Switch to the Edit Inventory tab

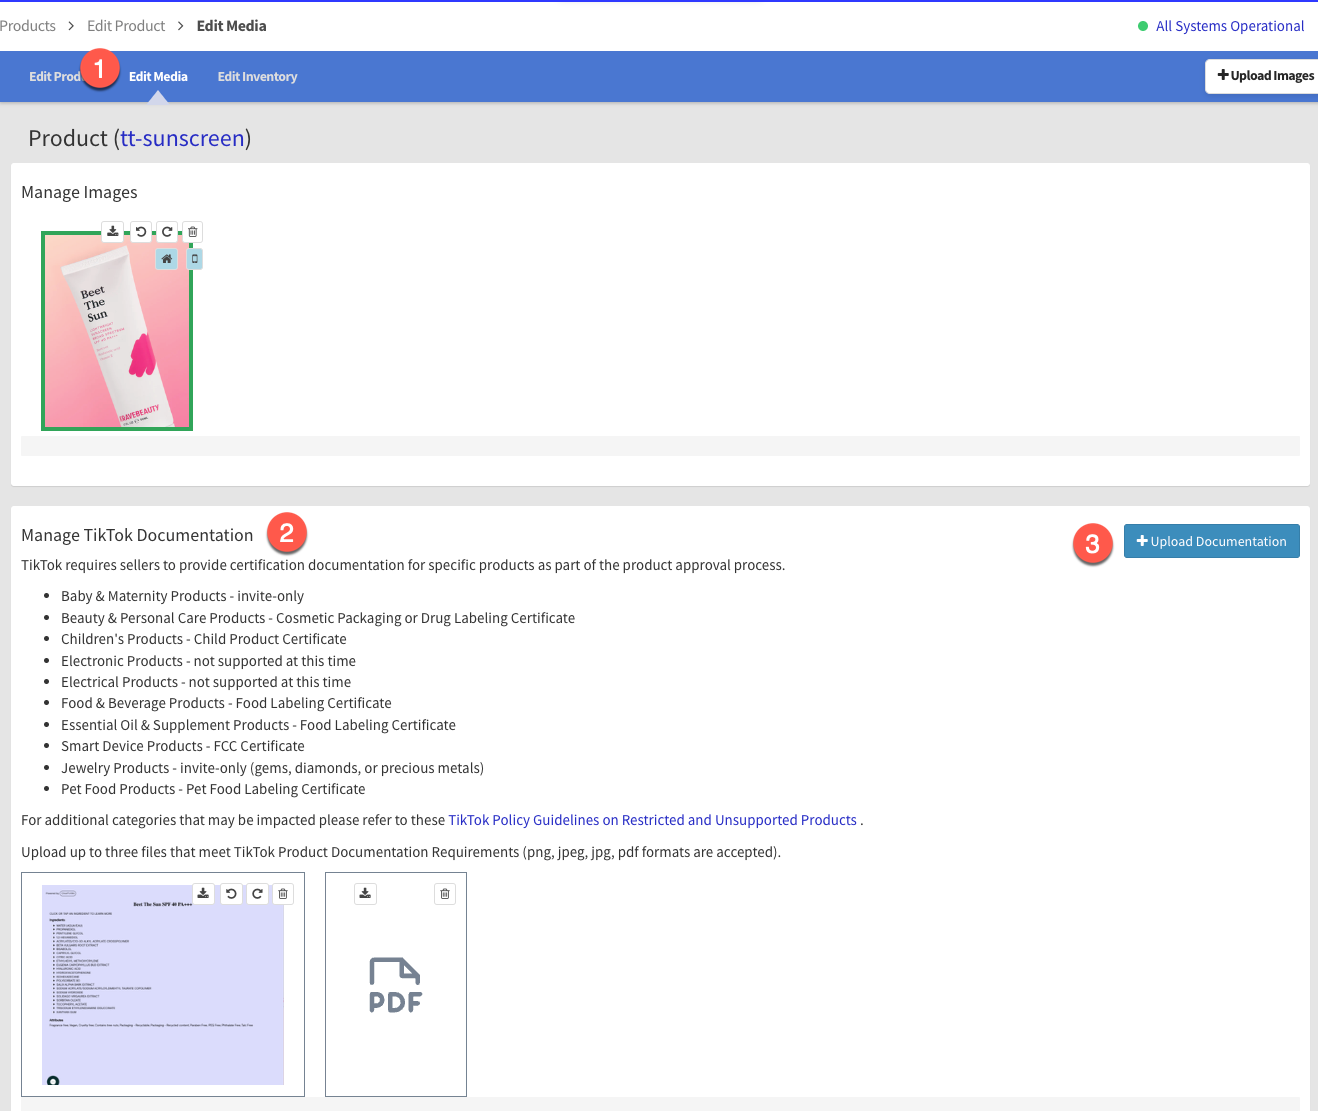click(x=257, y=77)
